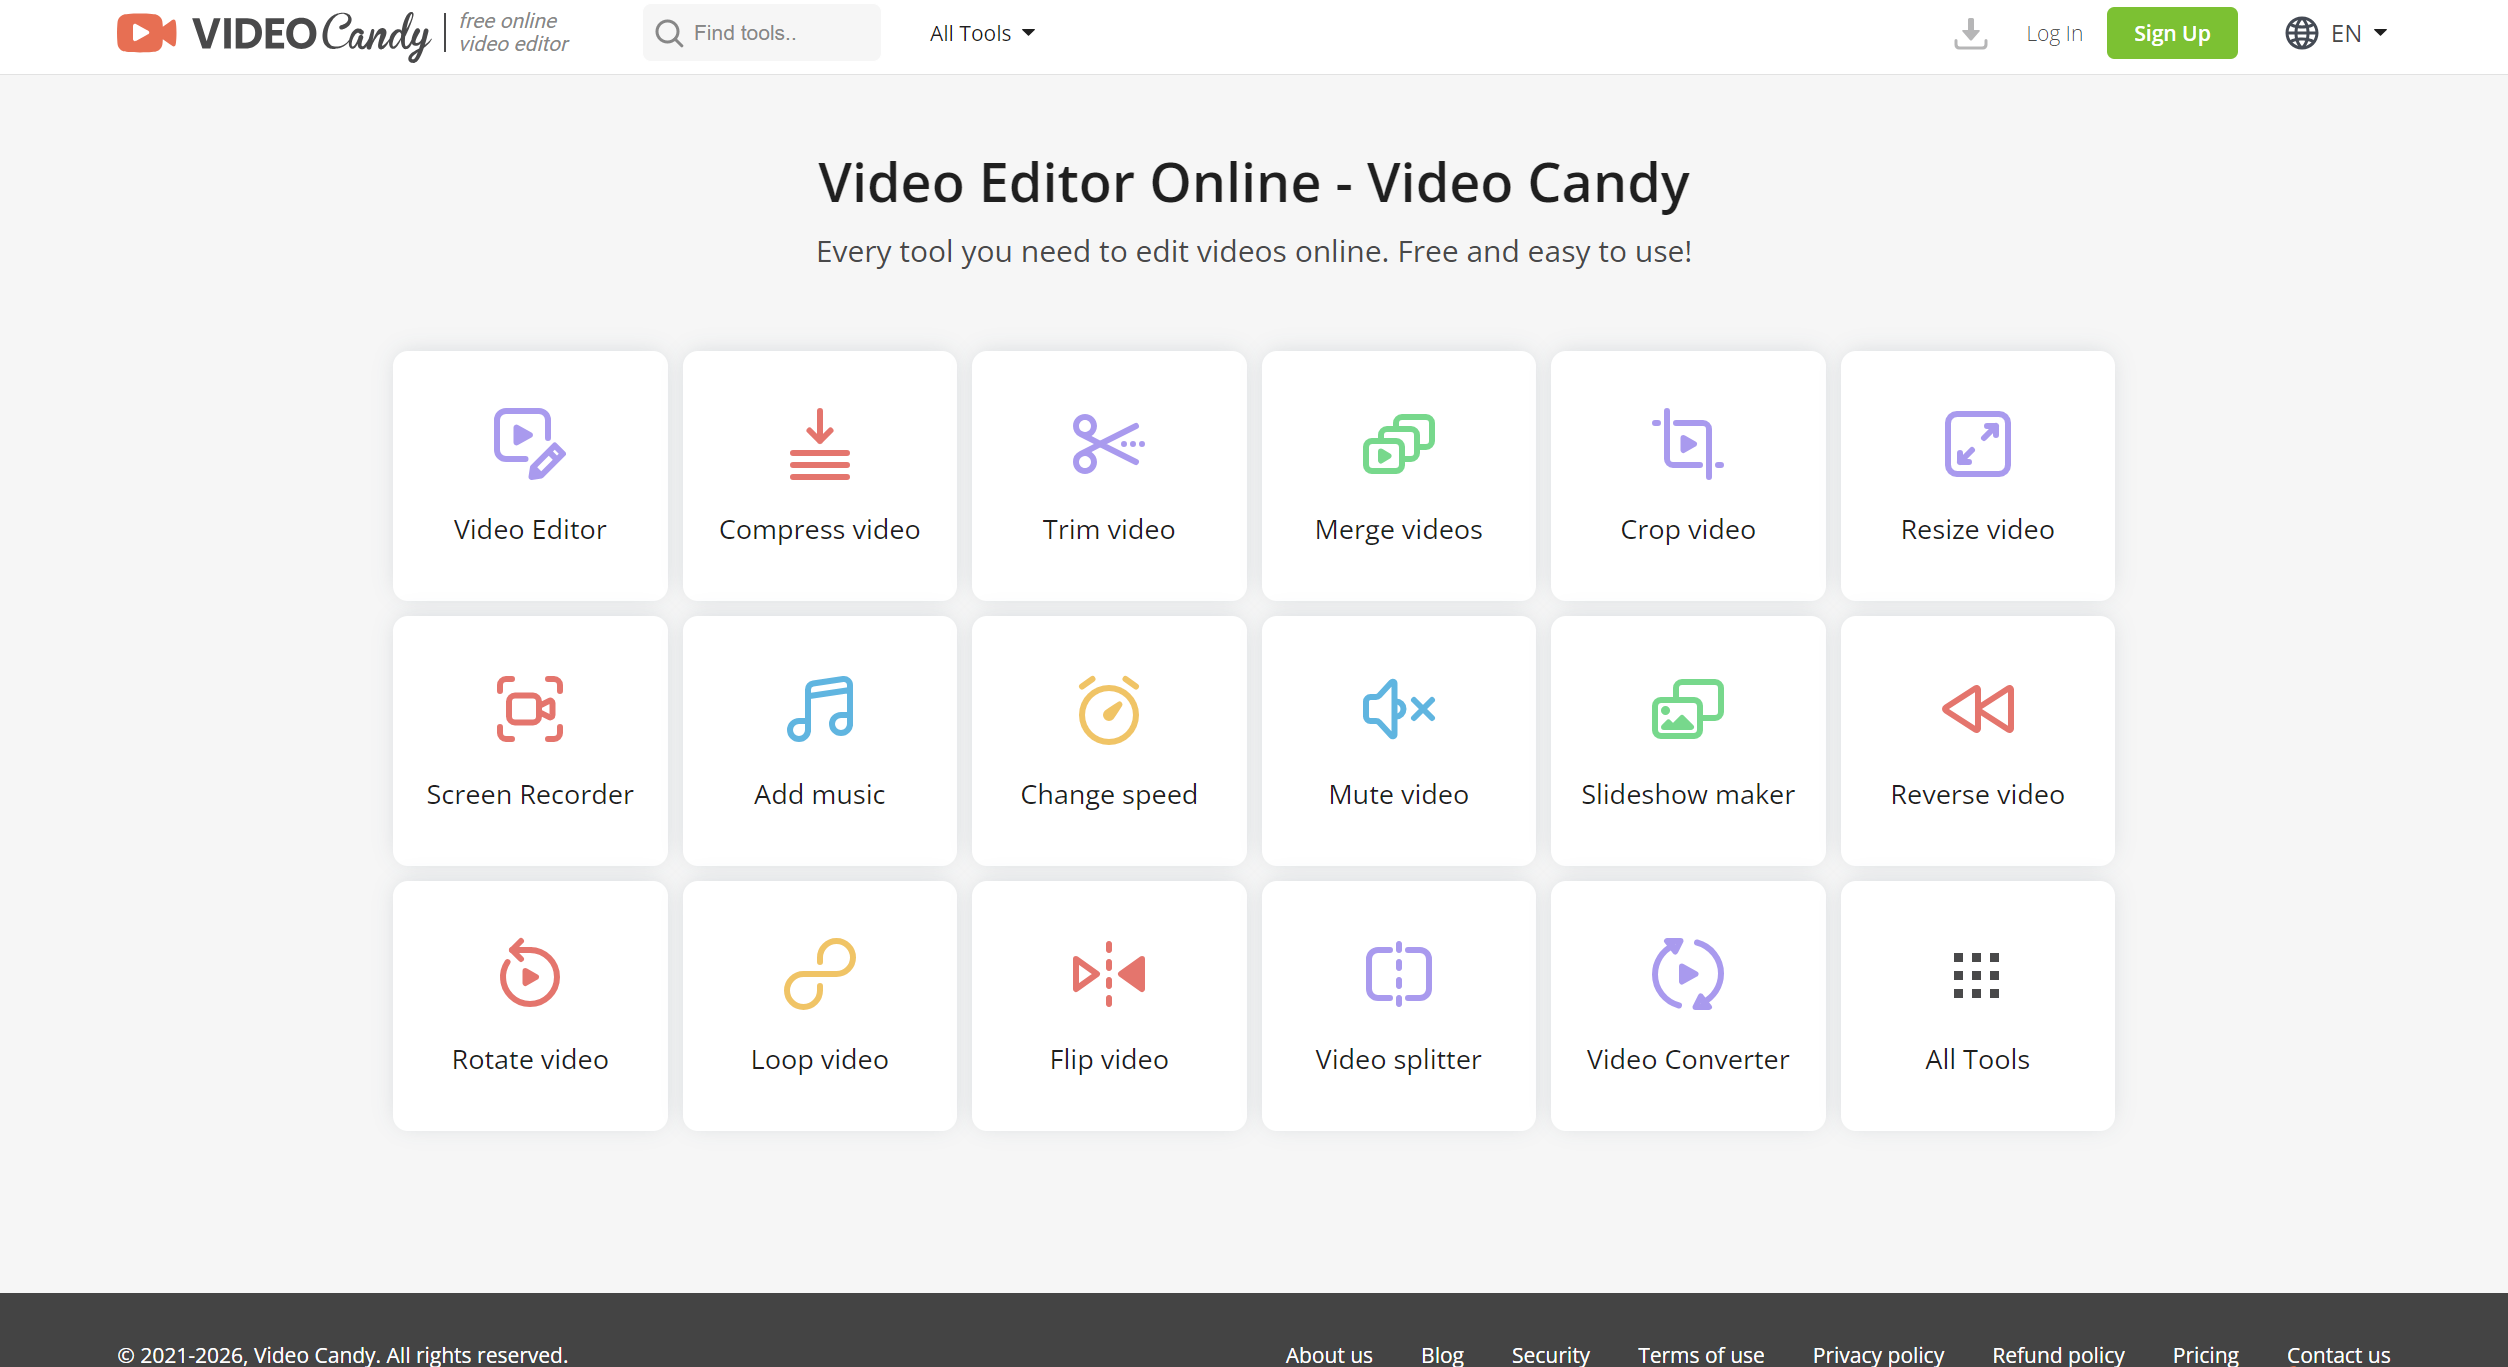This screenshot has height=1367, width=2508.
Task: Open the Security footer link
Action: tap(1550, 1354)
